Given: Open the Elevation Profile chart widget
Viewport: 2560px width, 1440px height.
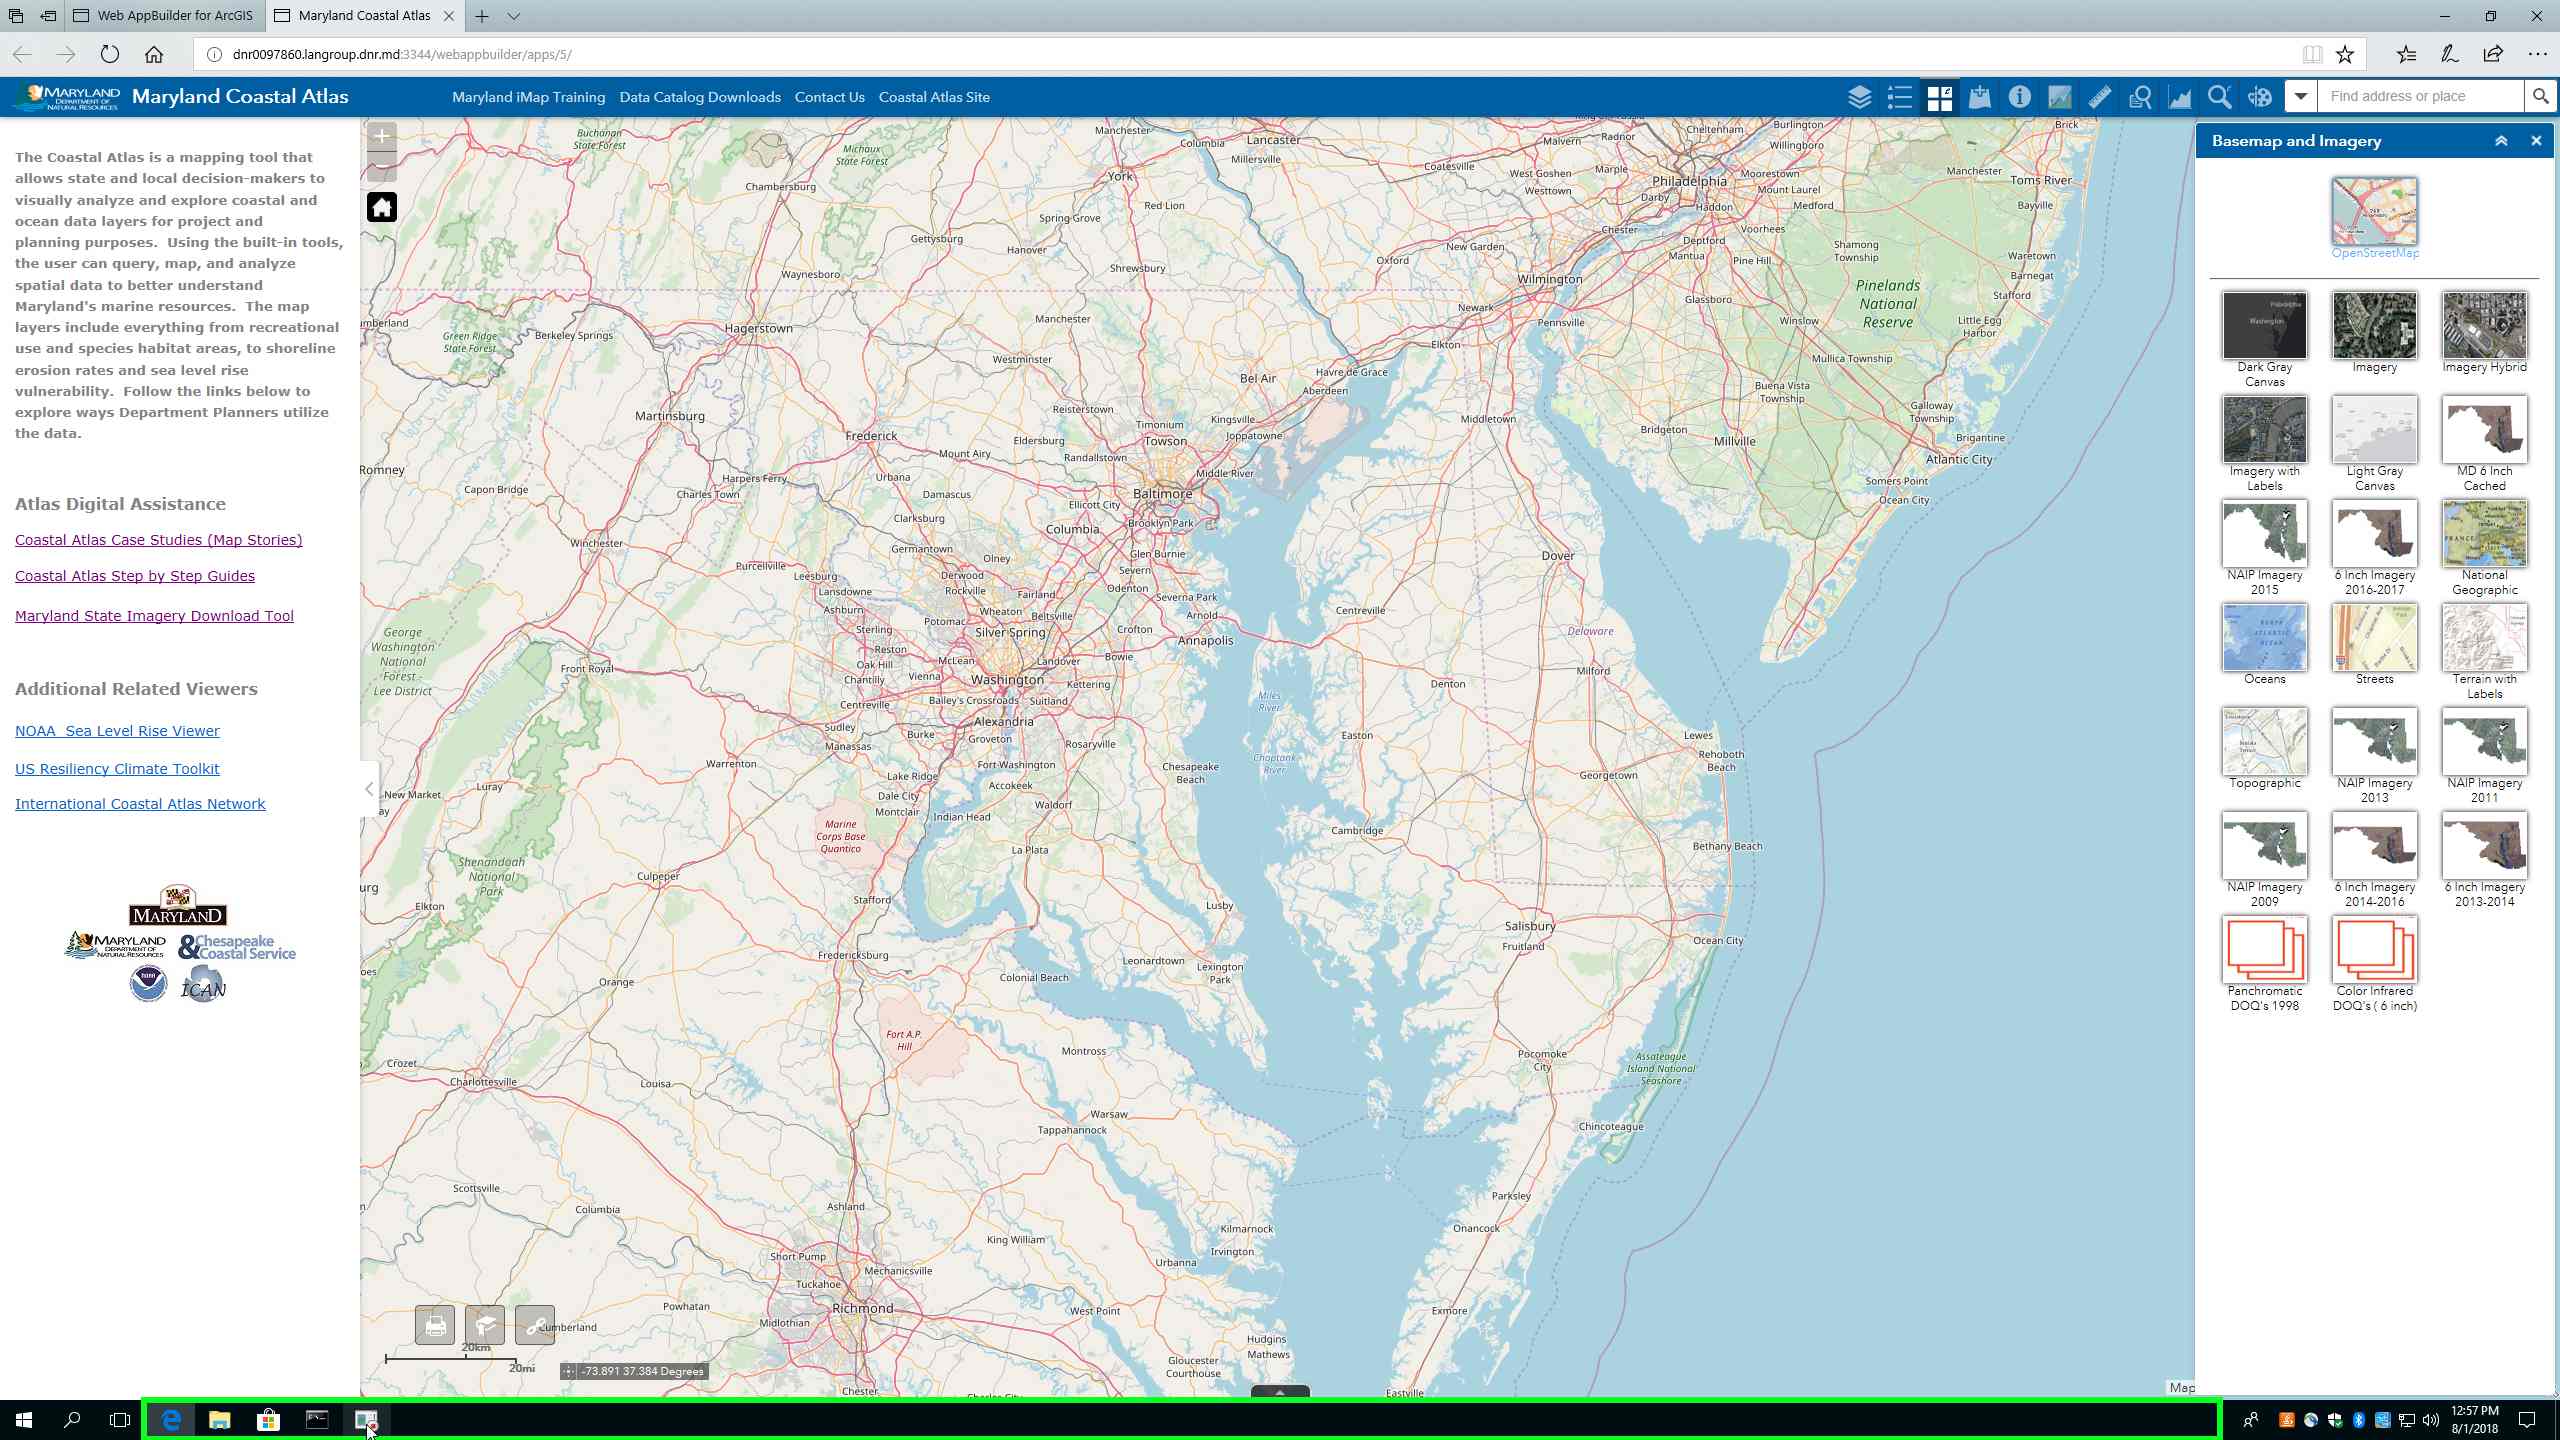Looking at the screenshot, I should pyautogui.click(x=2179, y=97).
